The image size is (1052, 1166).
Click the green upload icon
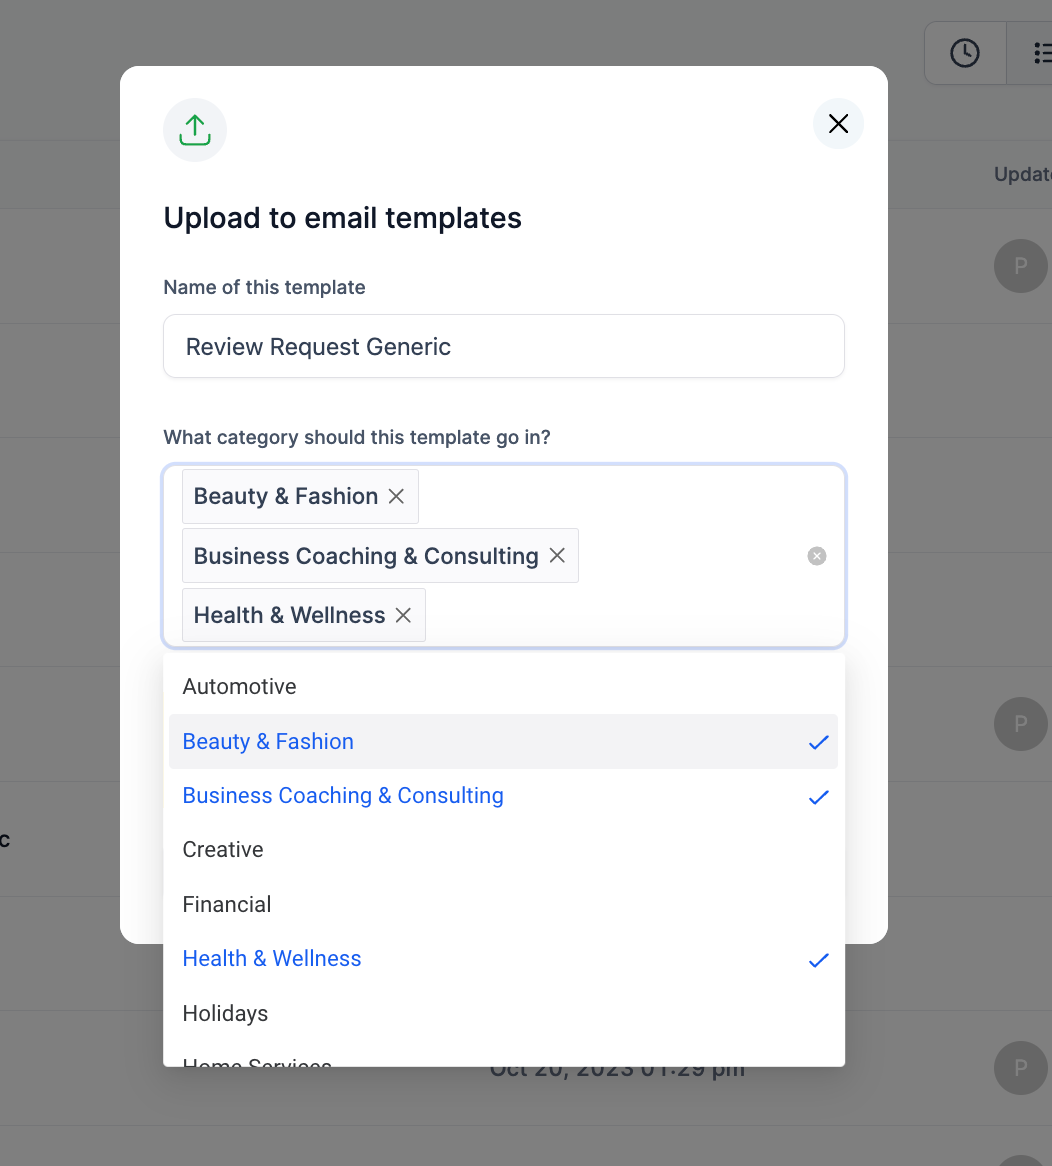(195, 130)
